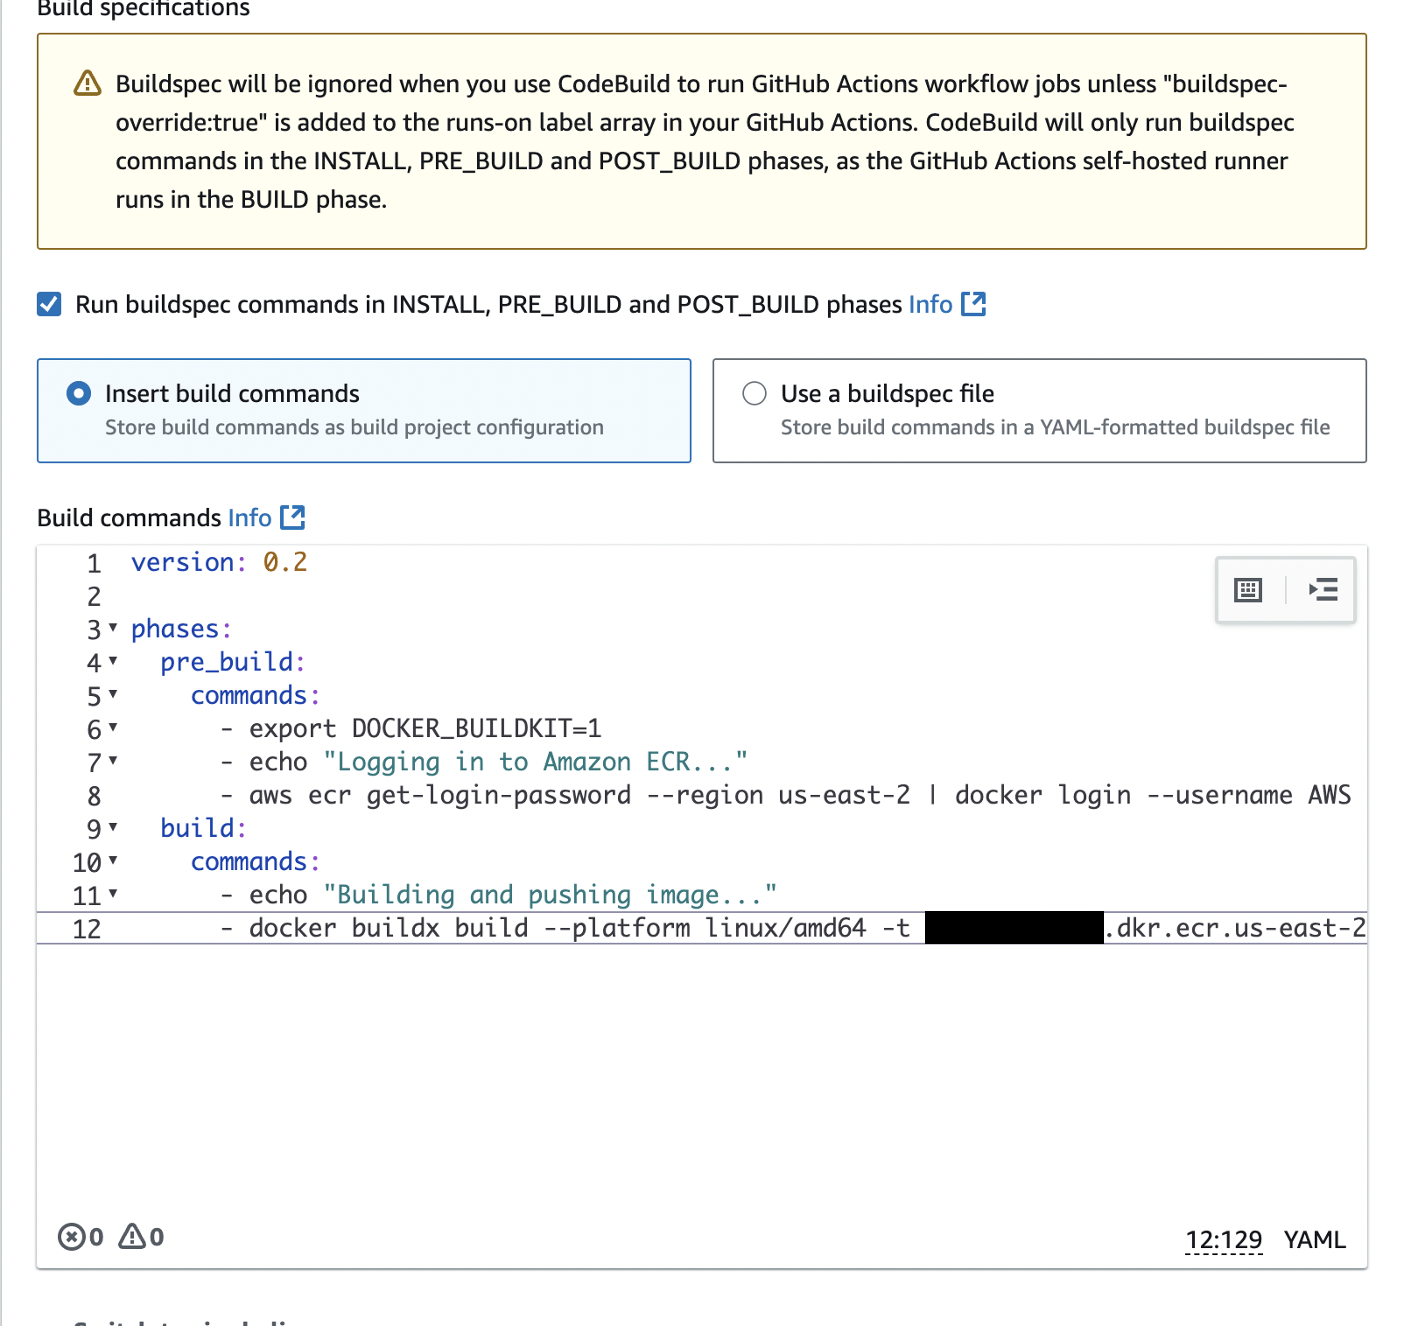Collapse the commands list on line 5
Image resolution: width=1402 pixels, height=1326 pixels.
tap(112, 696)
